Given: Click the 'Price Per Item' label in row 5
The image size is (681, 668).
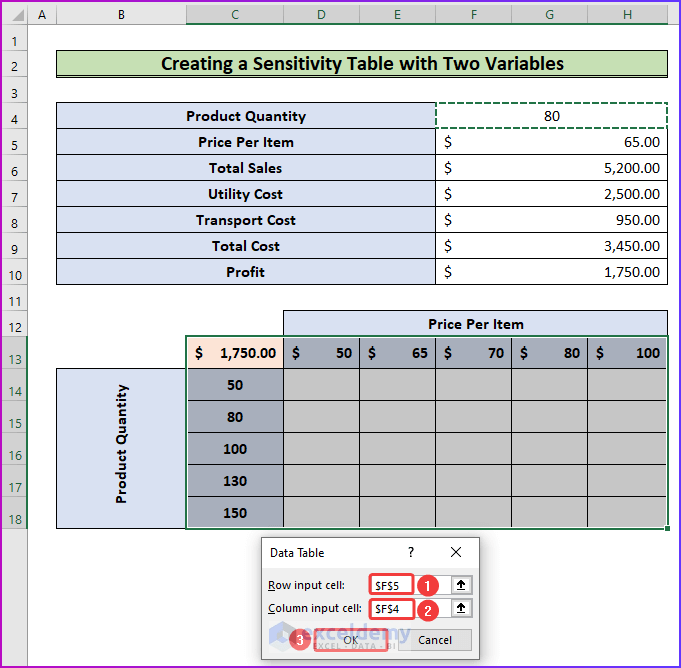Looking at the screenshot, I should click(x=246, y=142).
